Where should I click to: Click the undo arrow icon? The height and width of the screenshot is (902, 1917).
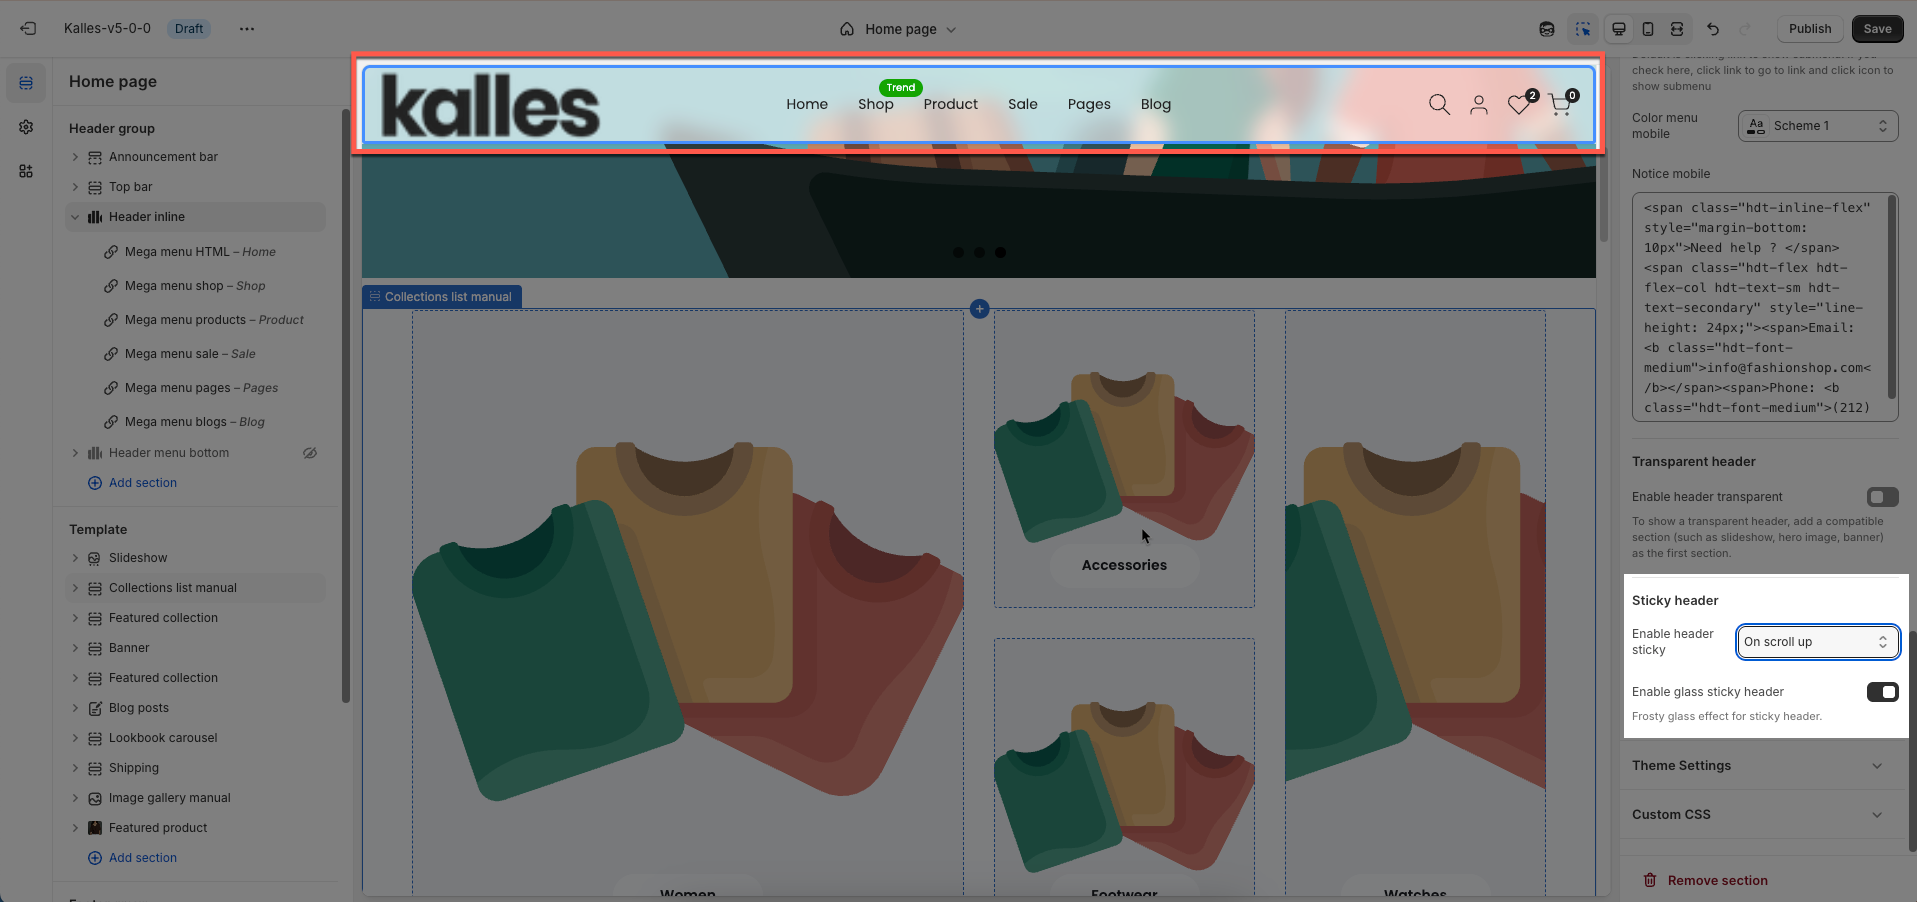pyautogui.click(x=1713, y=29)
